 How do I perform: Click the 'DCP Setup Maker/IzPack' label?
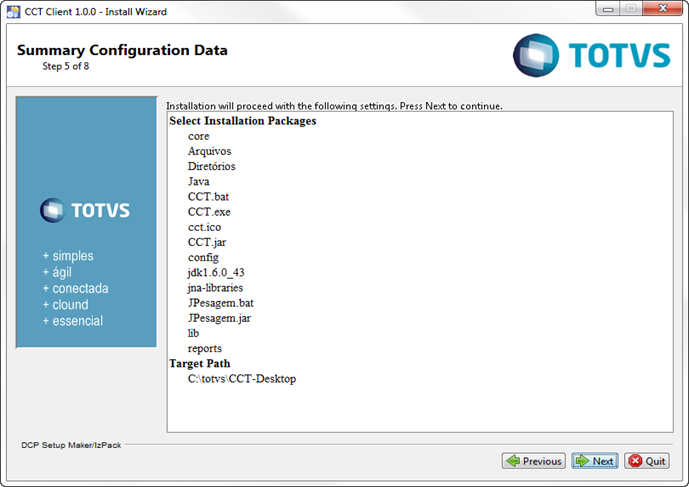[71, 445]
